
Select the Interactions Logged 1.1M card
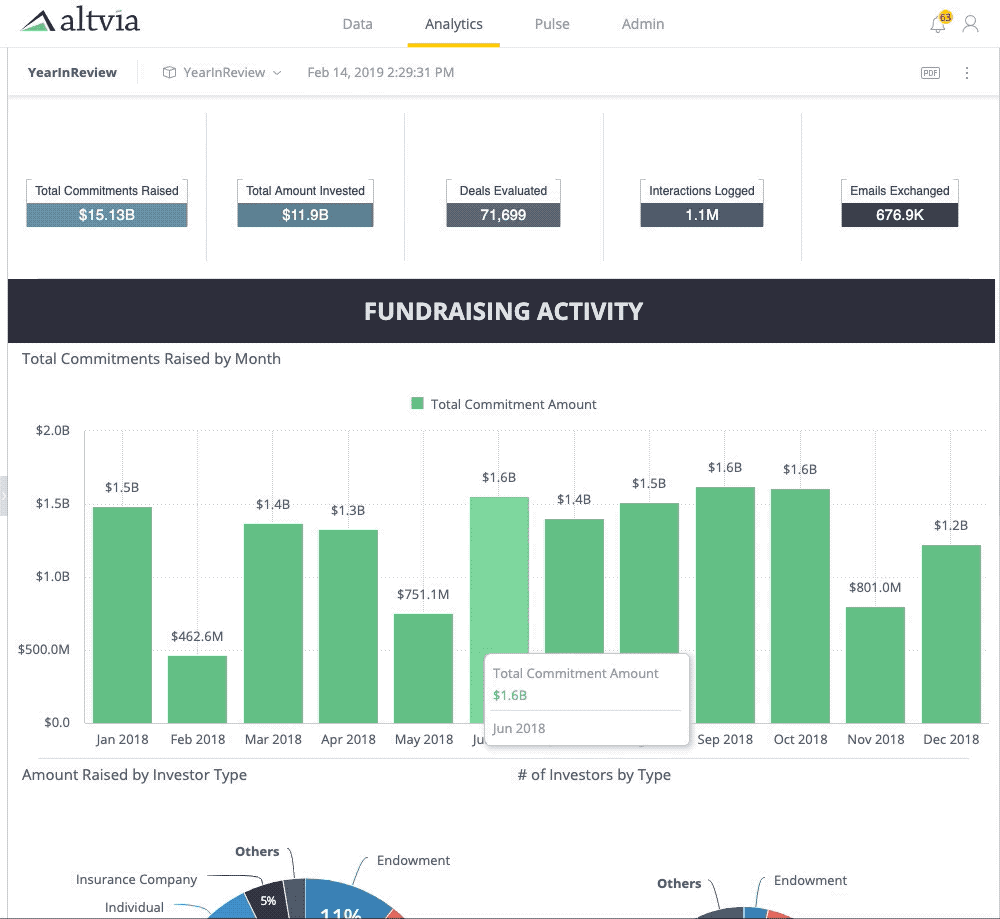click(x=702, y=203)
